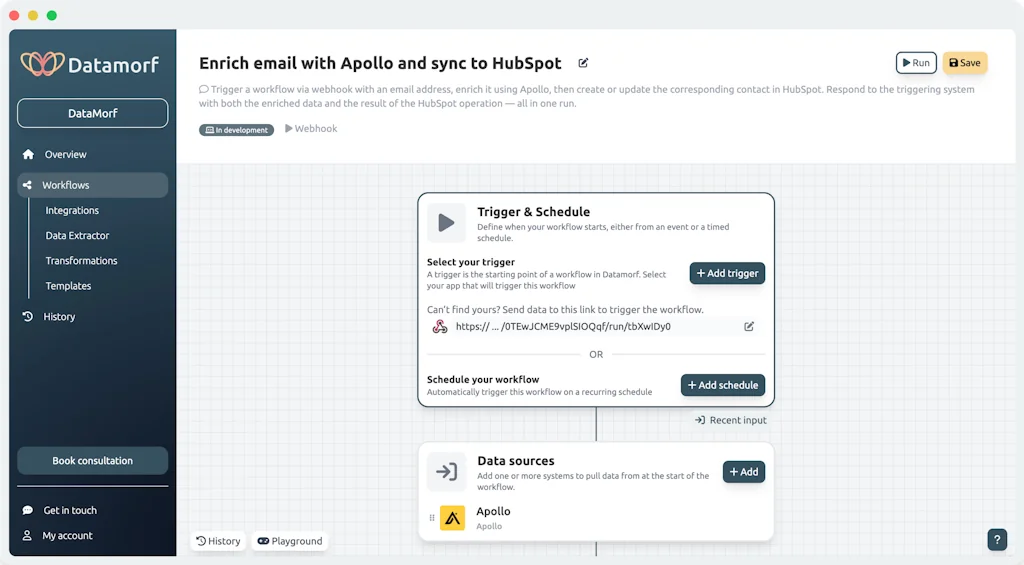1024x565 pixels.
Task: Open History at canvas bottom
Action: coord(218,541)
